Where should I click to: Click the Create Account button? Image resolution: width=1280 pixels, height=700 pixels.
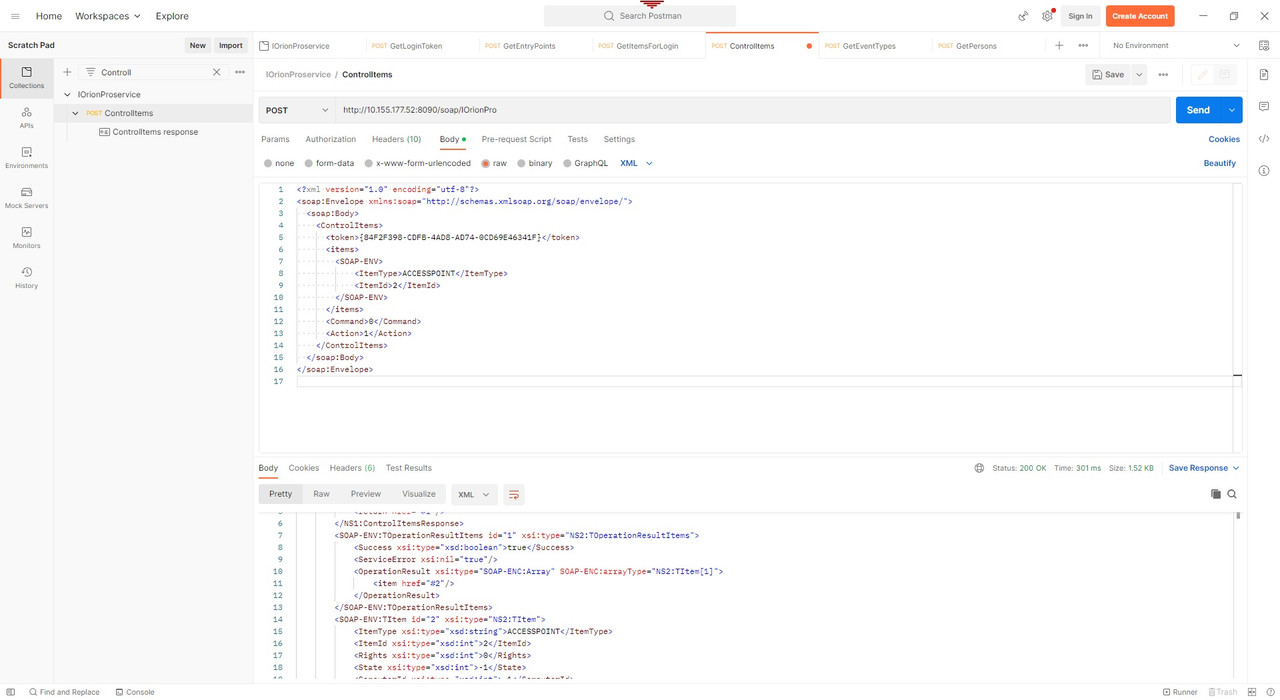click(x=1140, y=16)
